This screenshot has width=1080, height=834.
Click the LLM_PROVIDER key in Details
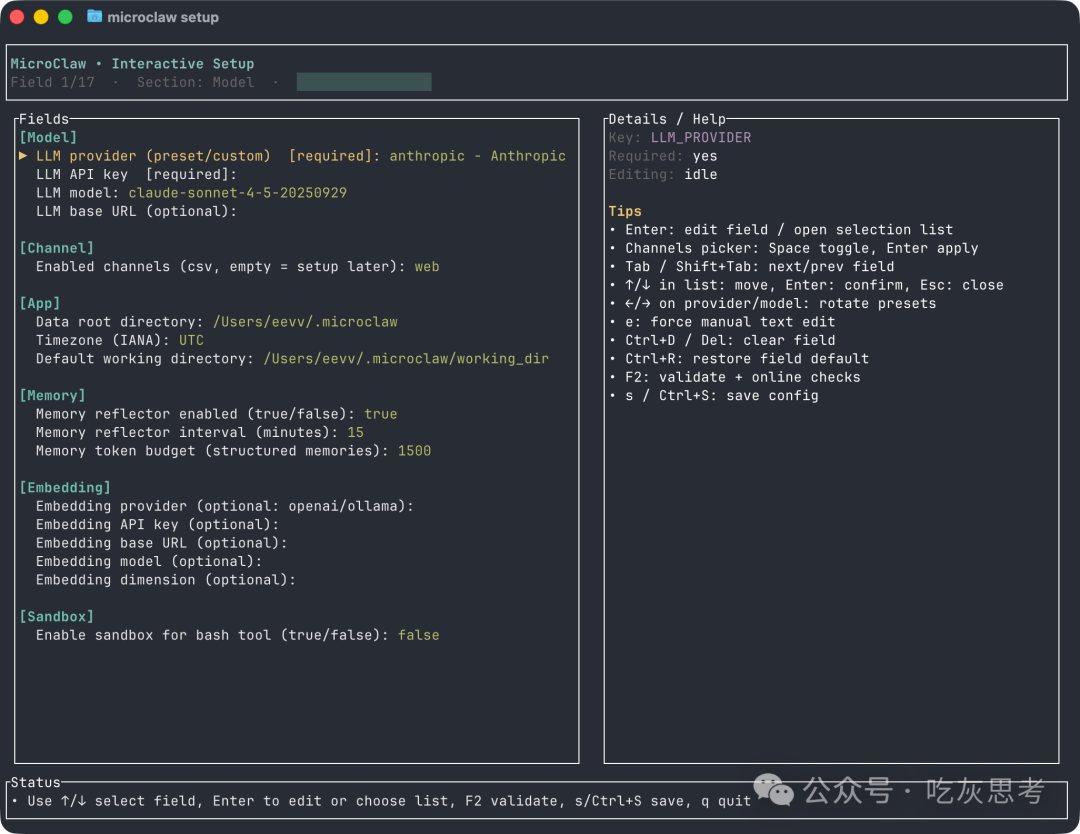point(700,138)
